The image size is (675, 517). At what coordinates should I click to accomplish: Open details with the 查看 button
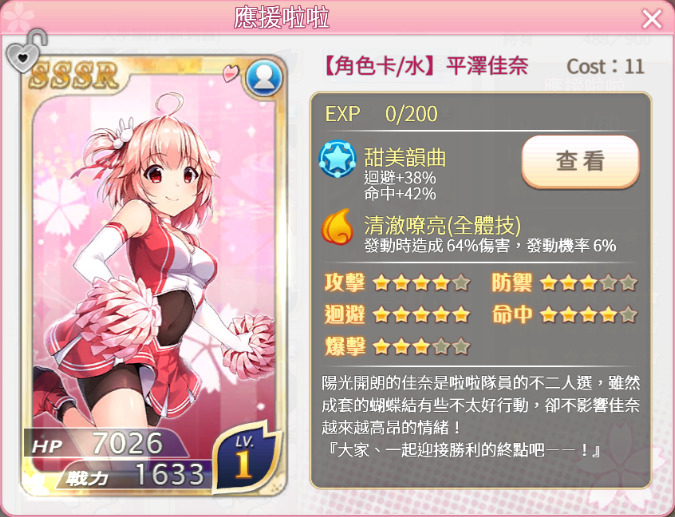point(580,162)
